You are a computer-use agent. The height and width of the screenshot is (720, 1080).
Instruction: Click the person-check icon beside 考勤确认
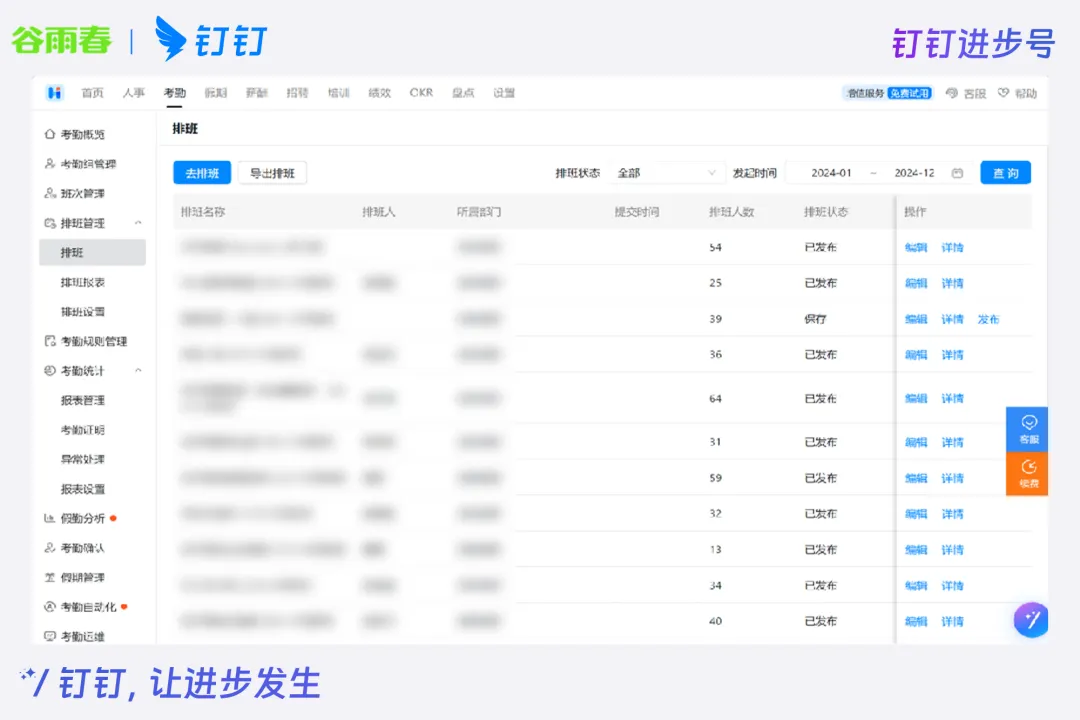pos(50,548)
